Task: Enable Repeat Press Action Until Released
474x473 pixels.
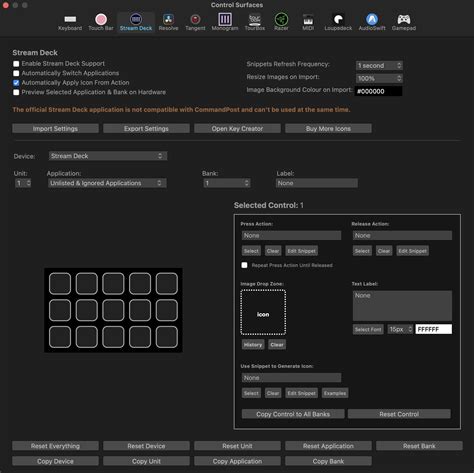Action: 244,265
